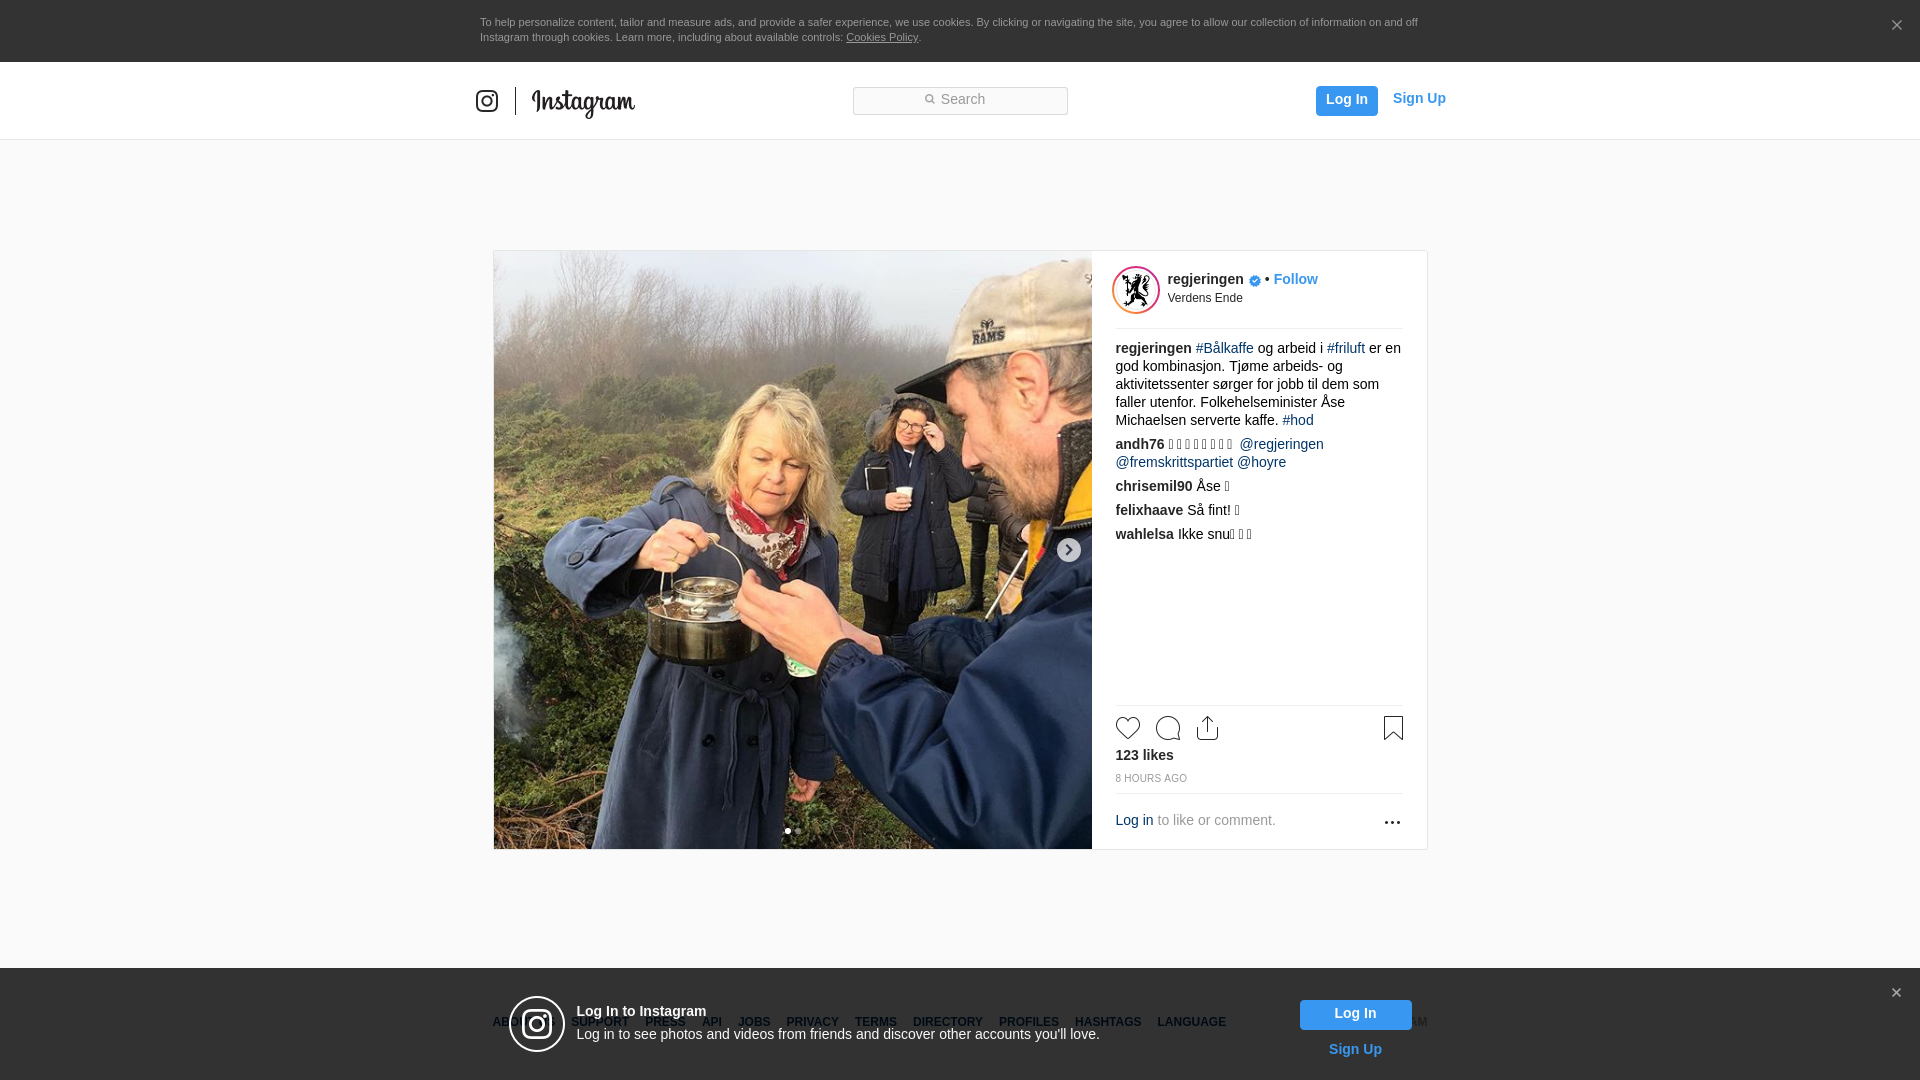Open Sign Up in the header
Image resolution: width=1920 pixels, height=1080 pixels.
pyautogui.click(x=1419, y=98)
